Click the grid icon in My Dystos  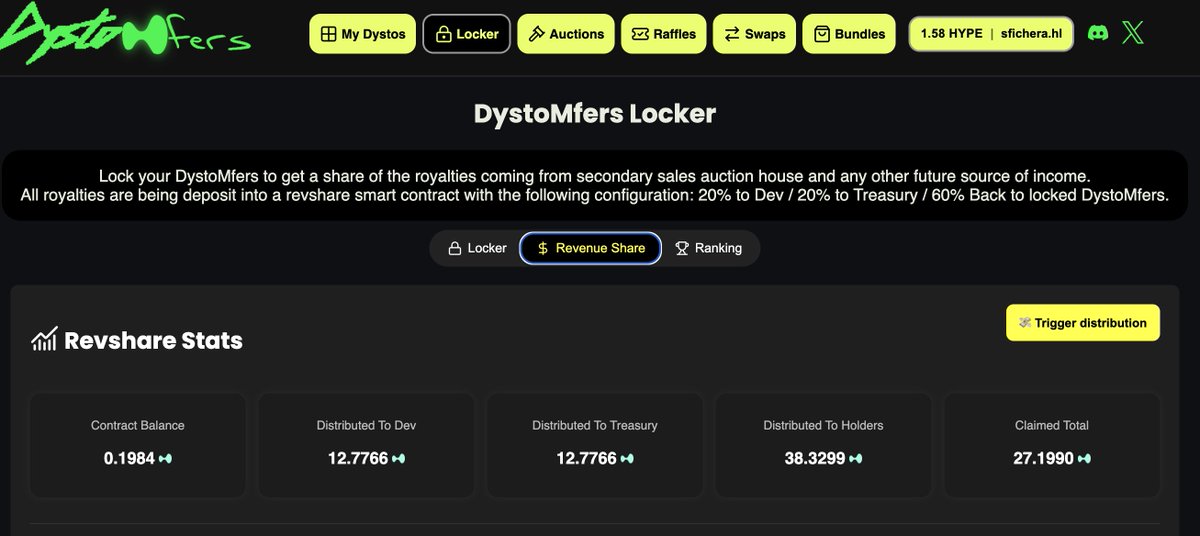click(328, 34)
